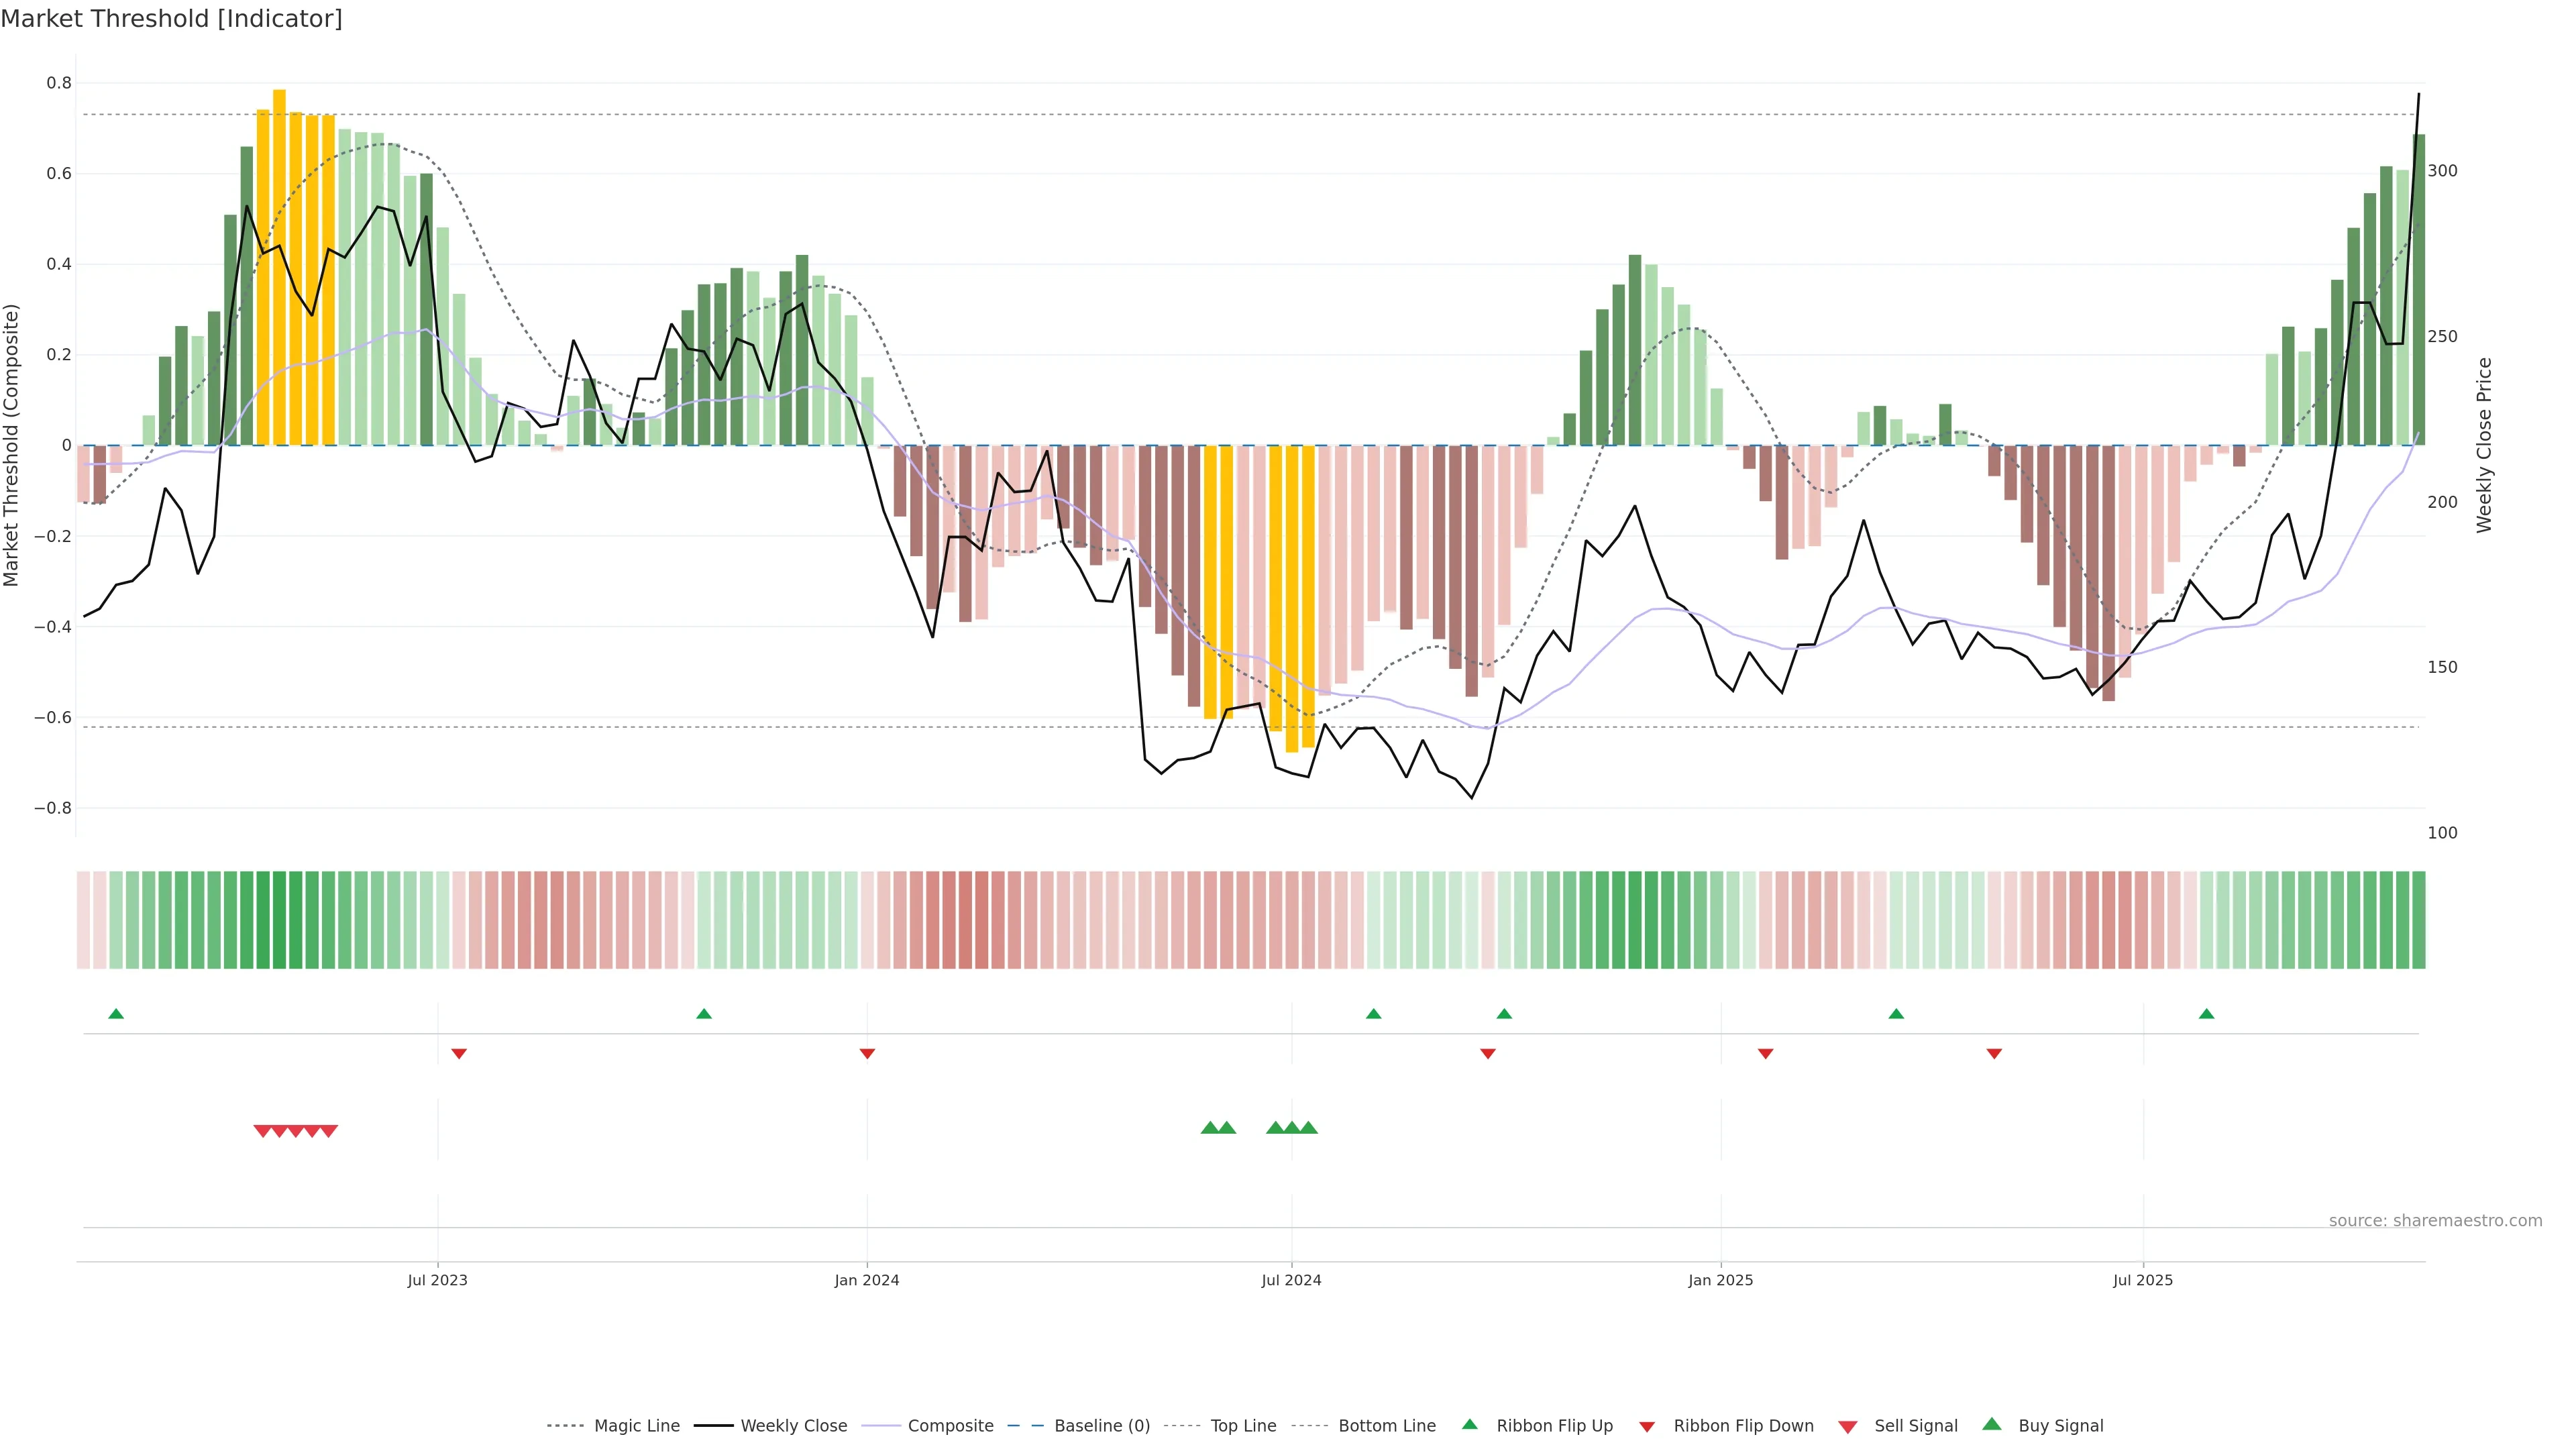Click last ribbon flip up marker after Jul 2025
The height and width of the screenshot is (1449, 2576).
click(2206, 1014)
